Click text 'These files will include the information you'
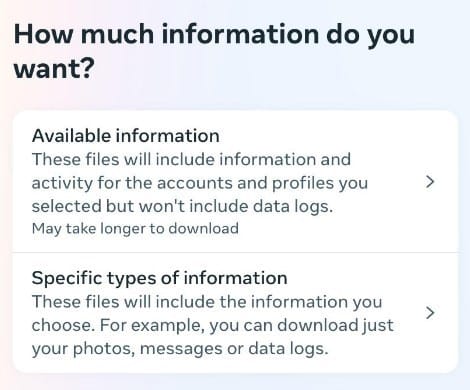 click(207, 302)
